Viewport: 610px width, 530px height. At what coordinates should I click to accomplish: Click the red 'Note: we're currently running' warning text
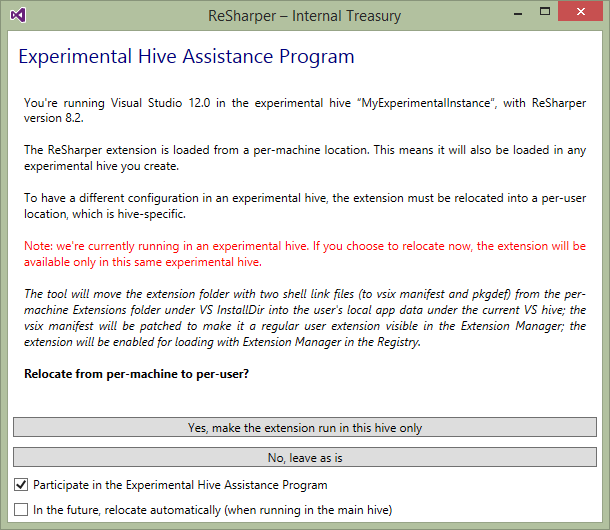click(x=305, y=254)
